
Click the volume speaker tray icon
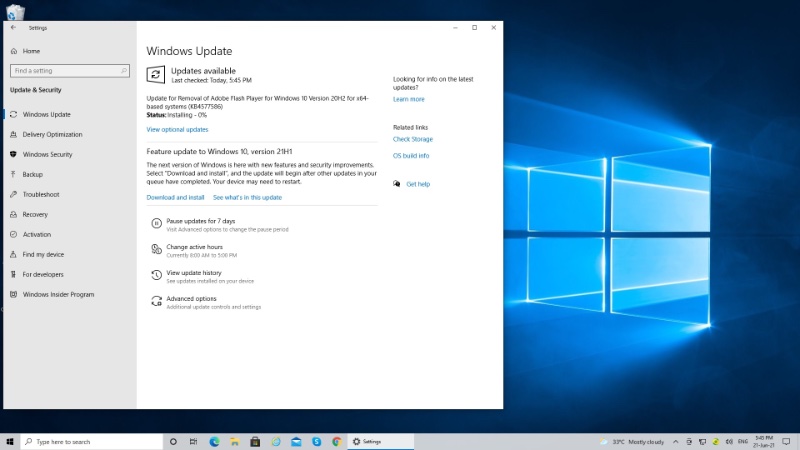point(729,442)
